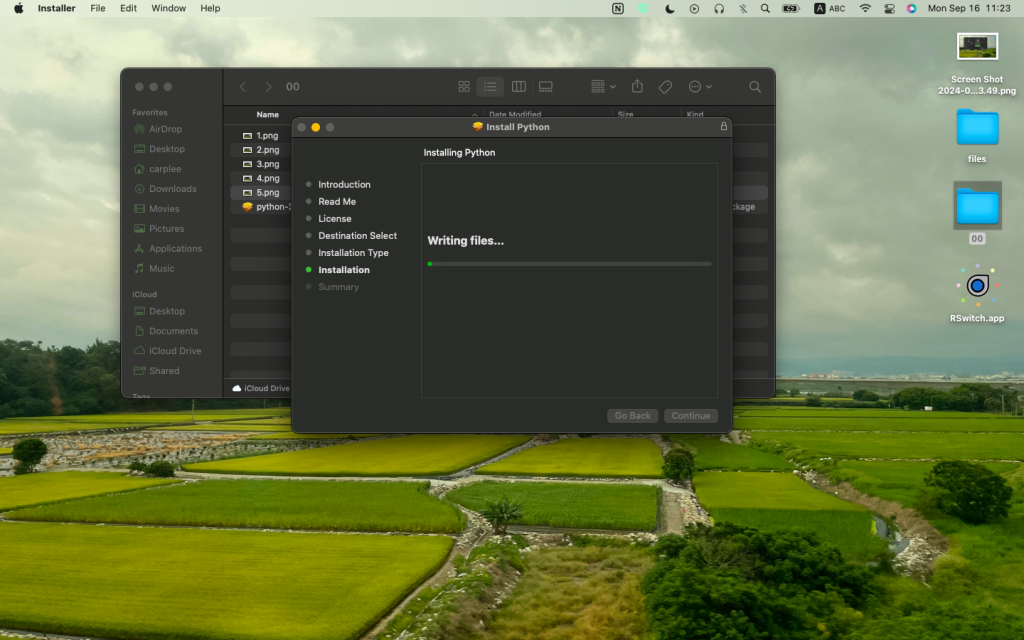This screenshot has height=640, width=1024.
Task: Select the Screen Shot file on desktop
Action: [977, 64]
